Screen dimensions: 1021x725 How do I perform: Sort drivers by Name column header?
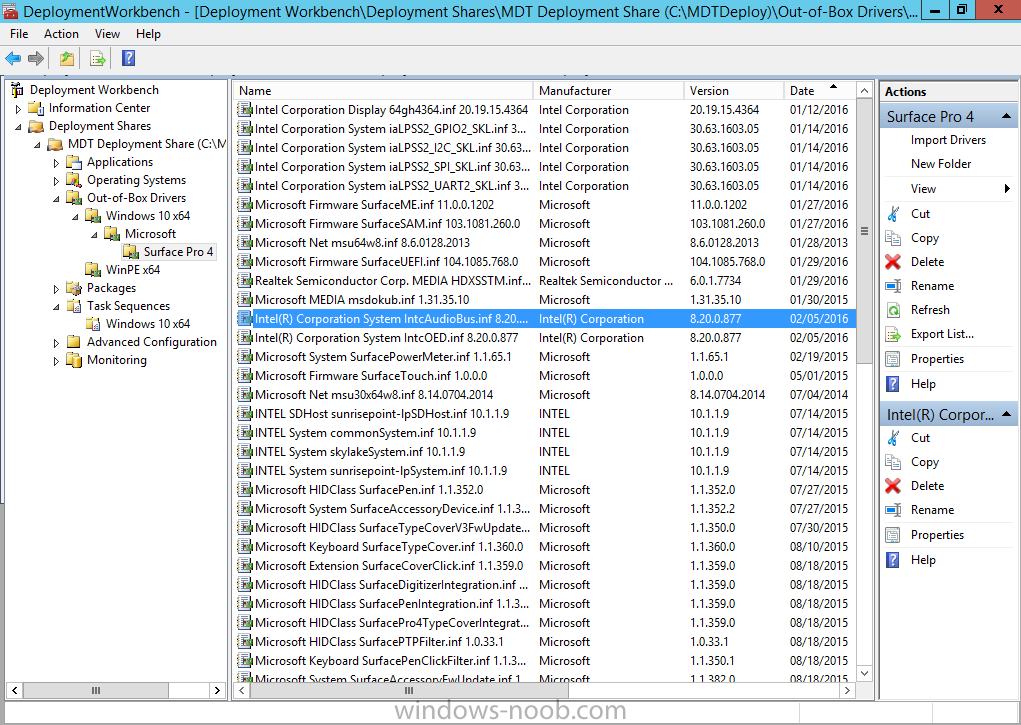(384, 91)
